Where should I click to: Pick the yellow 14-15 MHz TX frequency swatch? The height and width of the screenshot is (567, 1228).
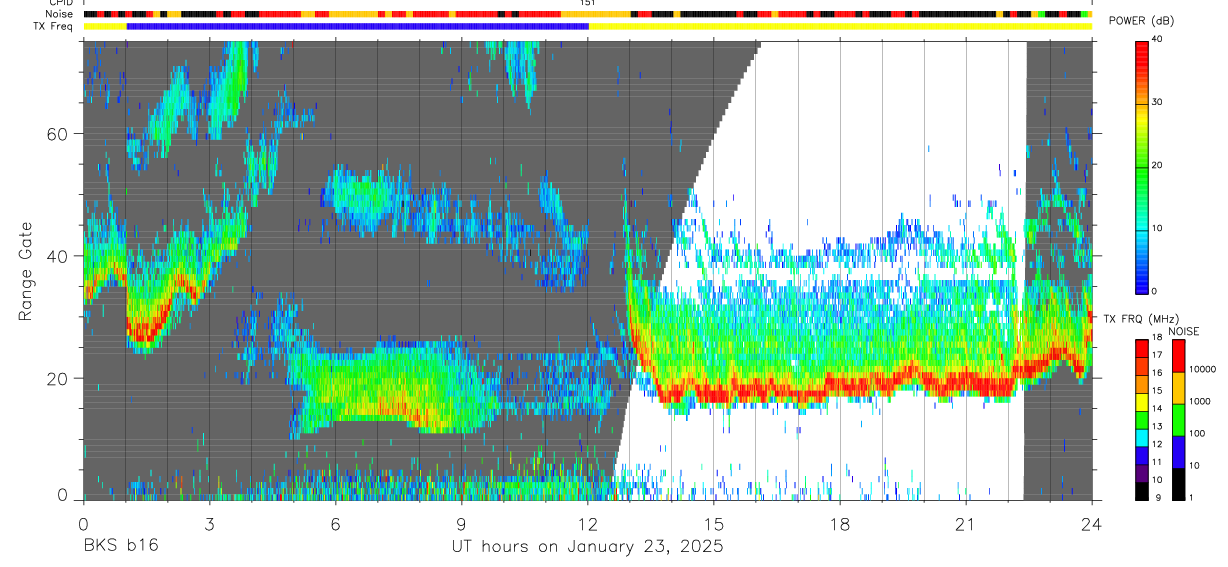point(1142,401)
